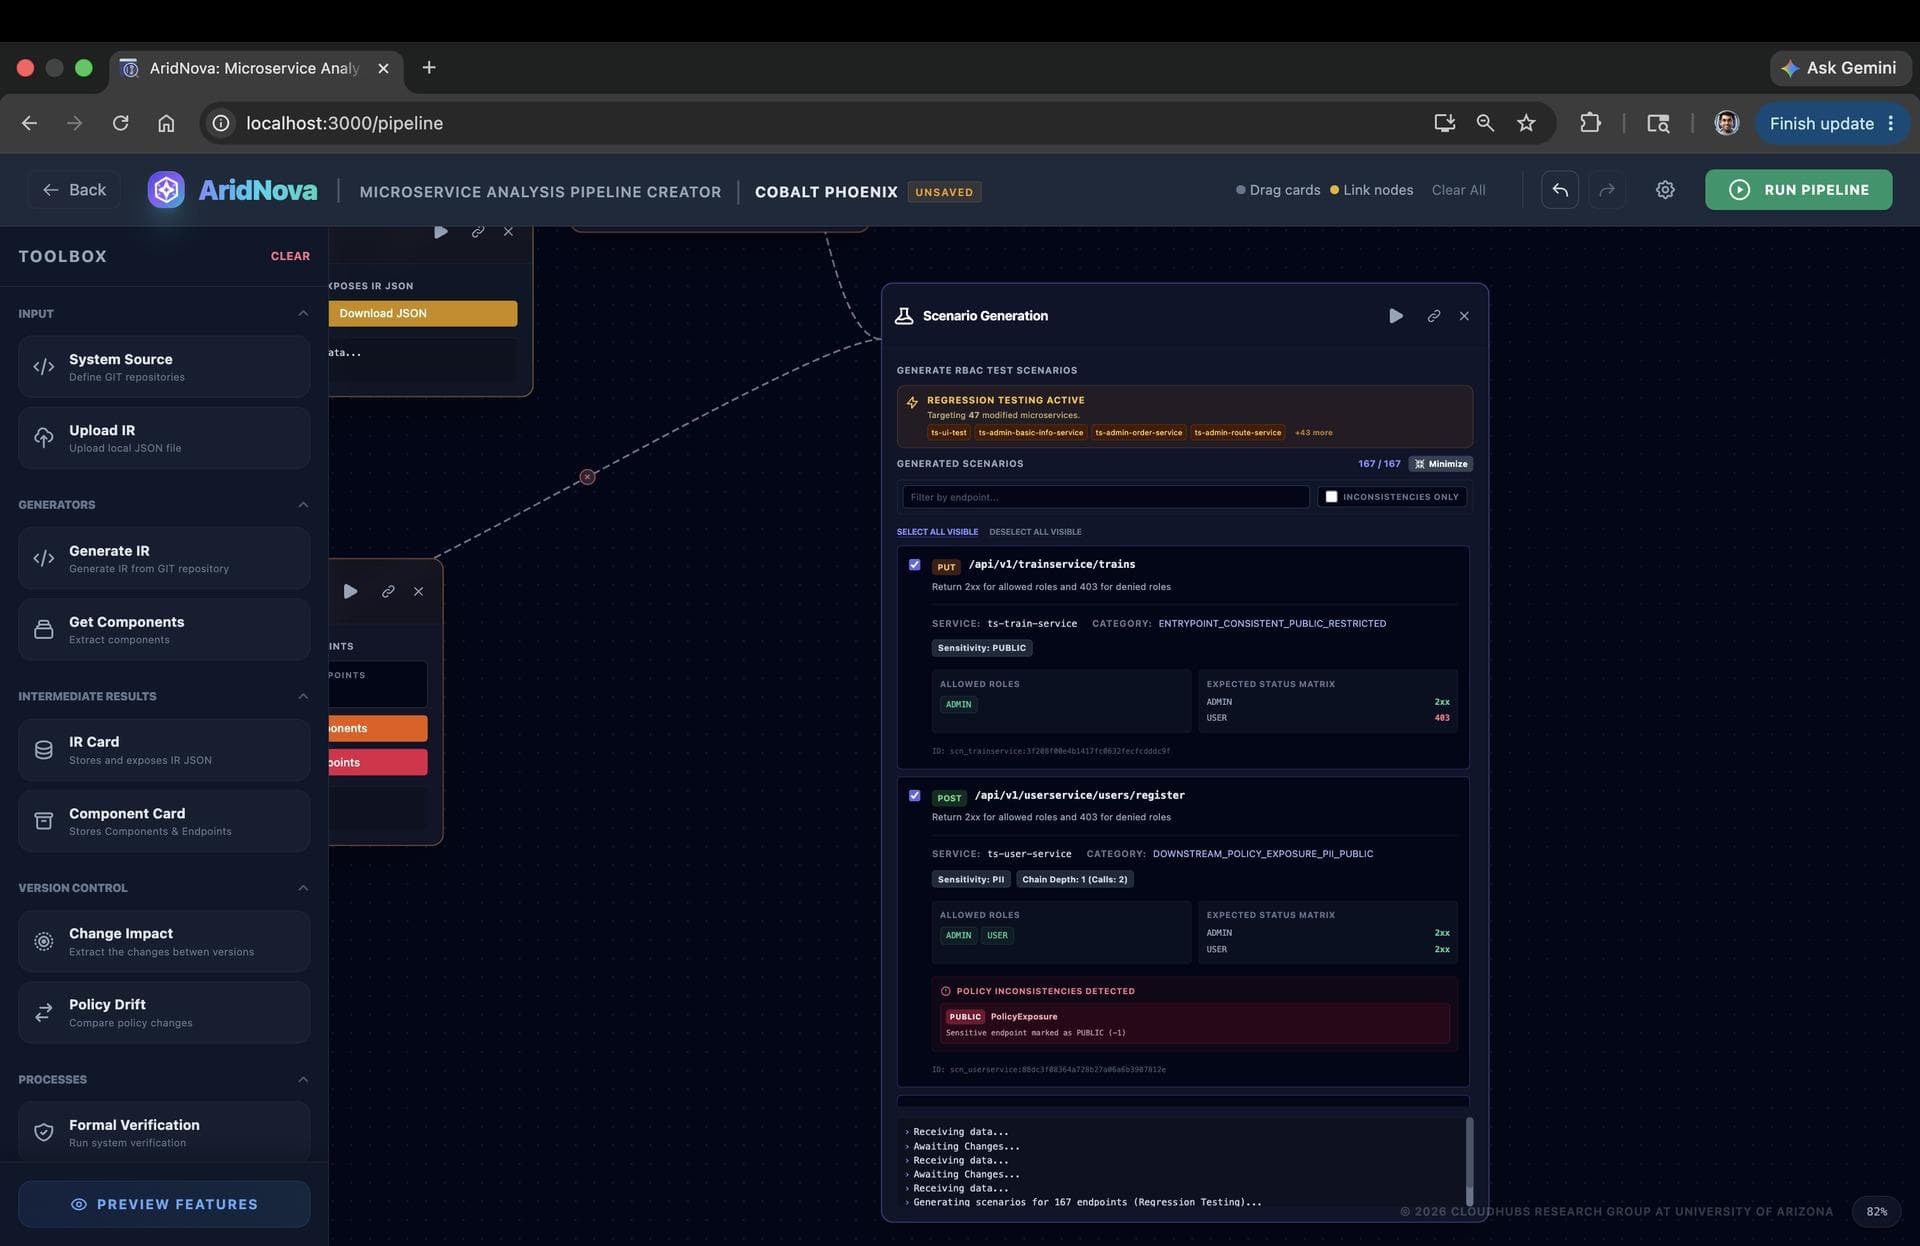The width and height of the screenshot is (1920, 1246).
Task: Select the System Source tool card
Action: pos(164,367)
